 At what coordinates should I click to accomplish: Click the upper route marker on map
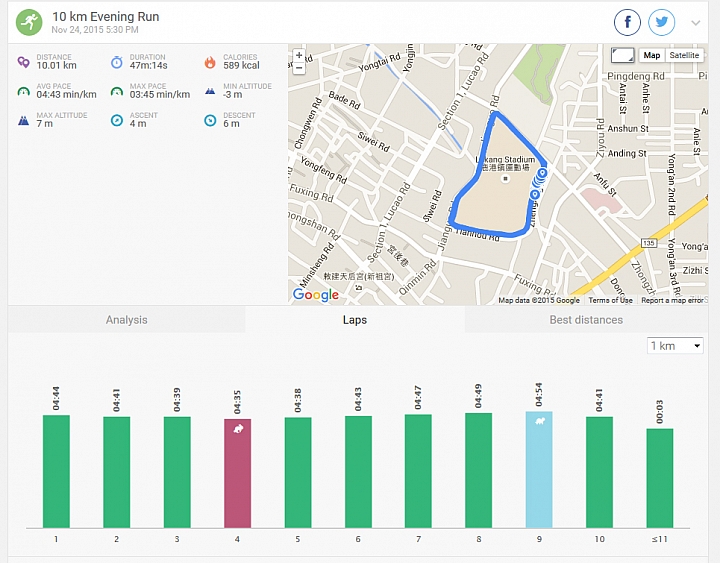(x=542, y=173)
